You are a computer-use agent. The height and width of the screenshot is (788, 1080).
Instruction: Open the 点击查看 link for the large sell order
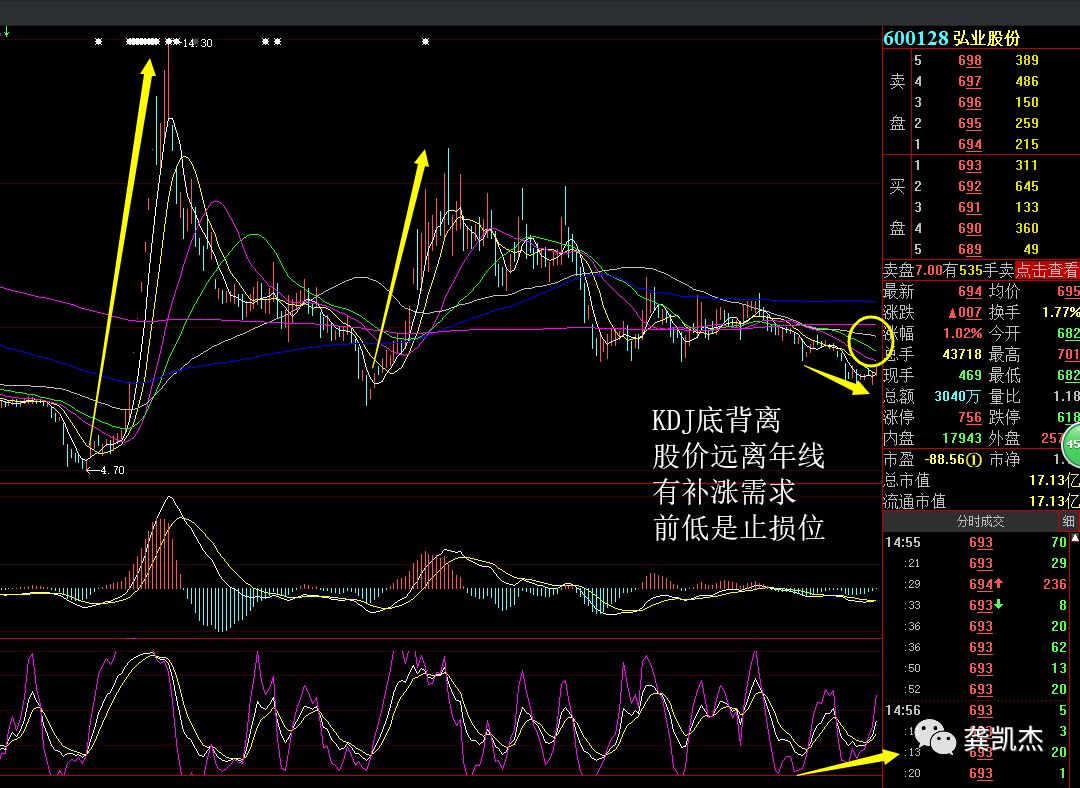1048,270
